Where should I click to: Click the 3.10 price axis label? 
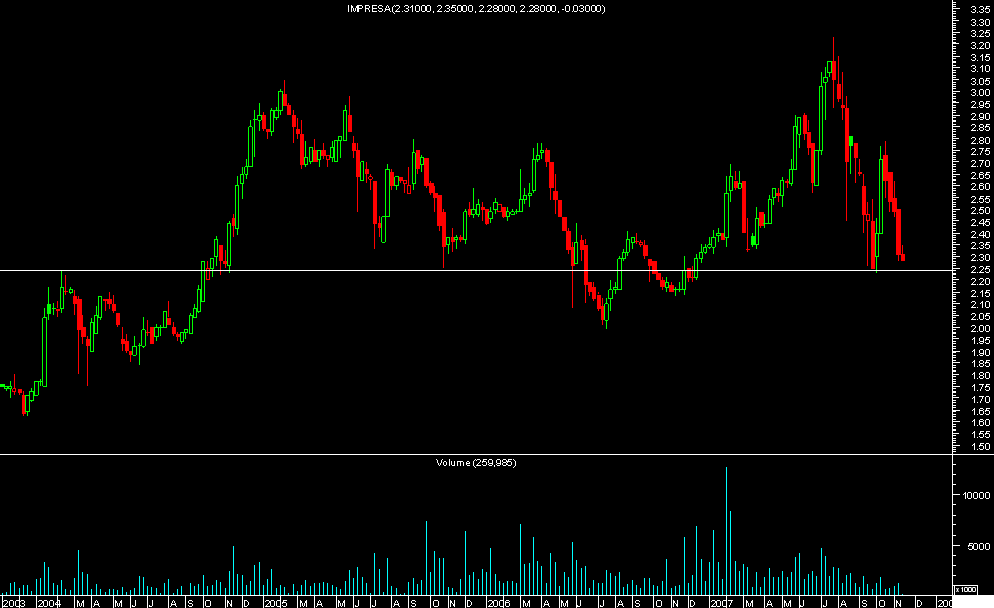pyautogui.click(x=980, y=69)
